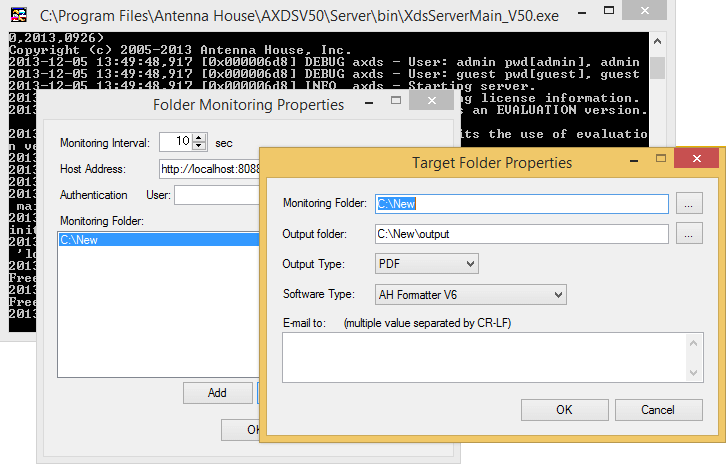This screenshot has height=465, width=726.
Task: Open the Output Type dropdown
Action: [426, 264]
